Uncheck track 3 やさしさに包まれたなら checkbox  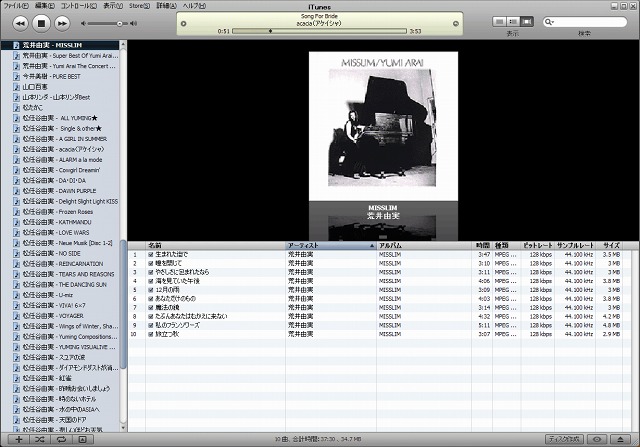pyautogui.click(x=151, y=272)
